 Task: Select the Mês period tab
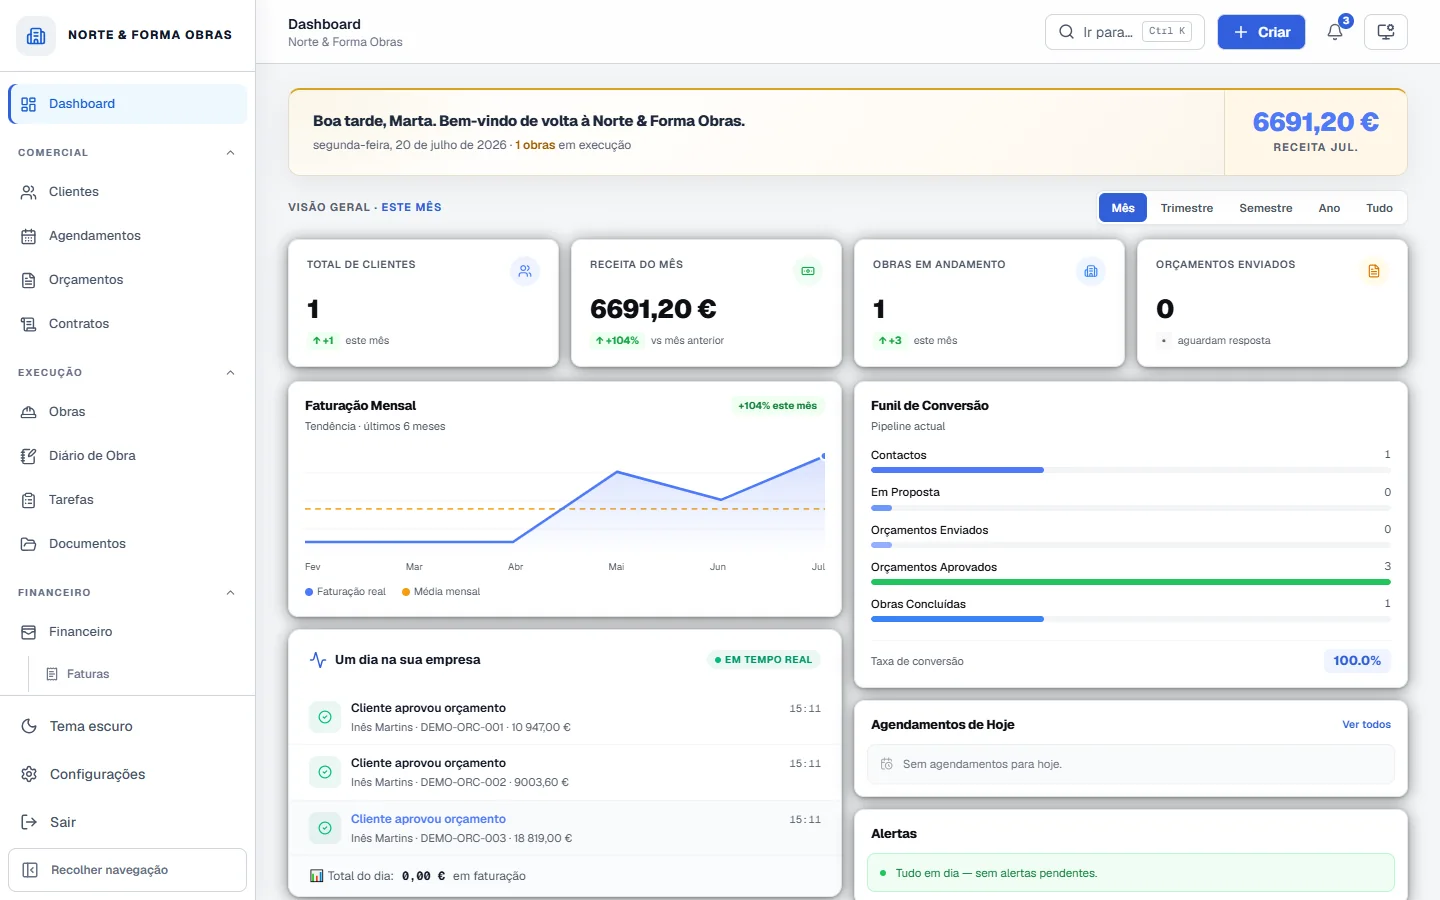click(1123, 208)
